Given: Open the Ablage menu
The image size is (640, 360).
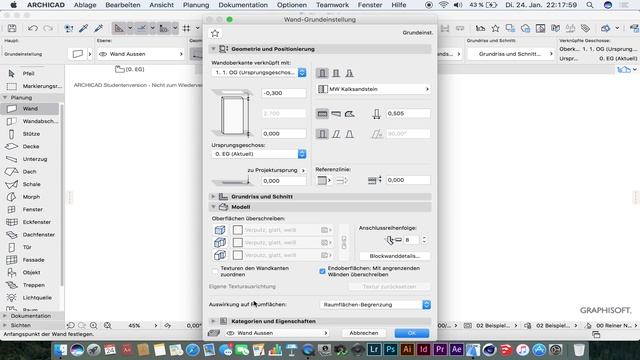Looking at the screenshot, I should tap(85, 5).
